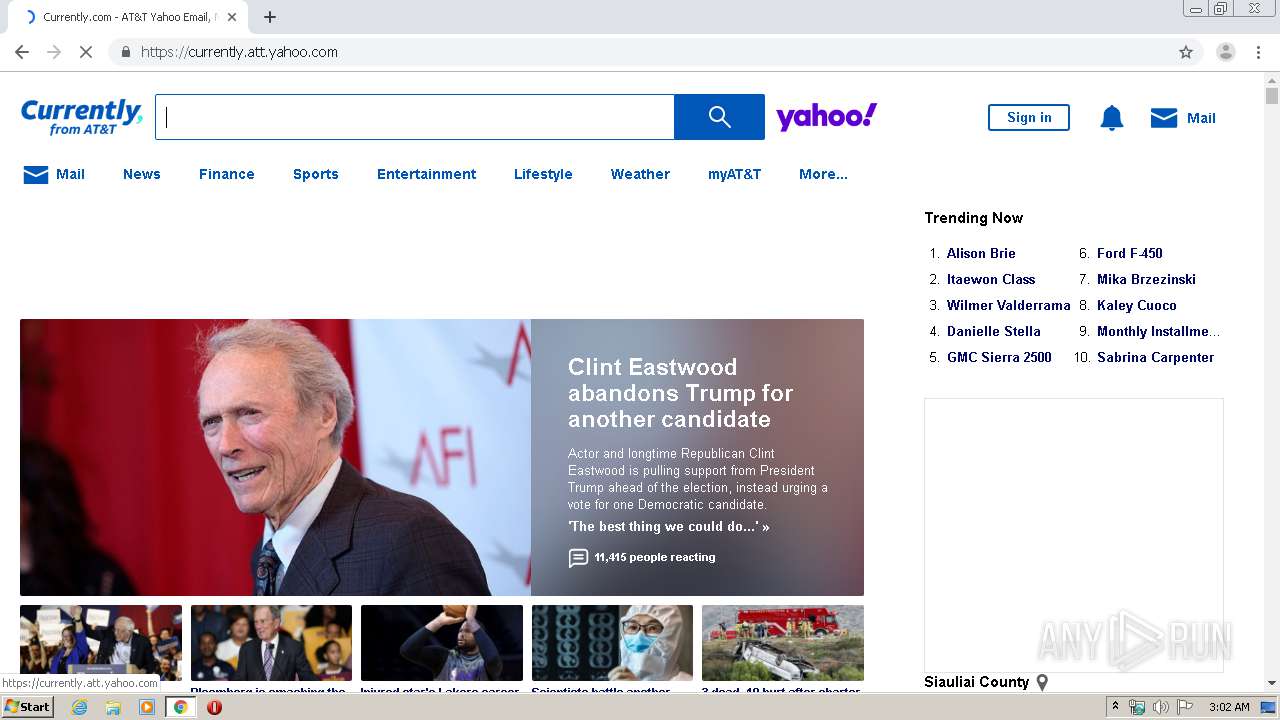The width and height of the screenshot is (1280, 720).
Task: Open Clint Eastwood headline article
Action: 680,393
